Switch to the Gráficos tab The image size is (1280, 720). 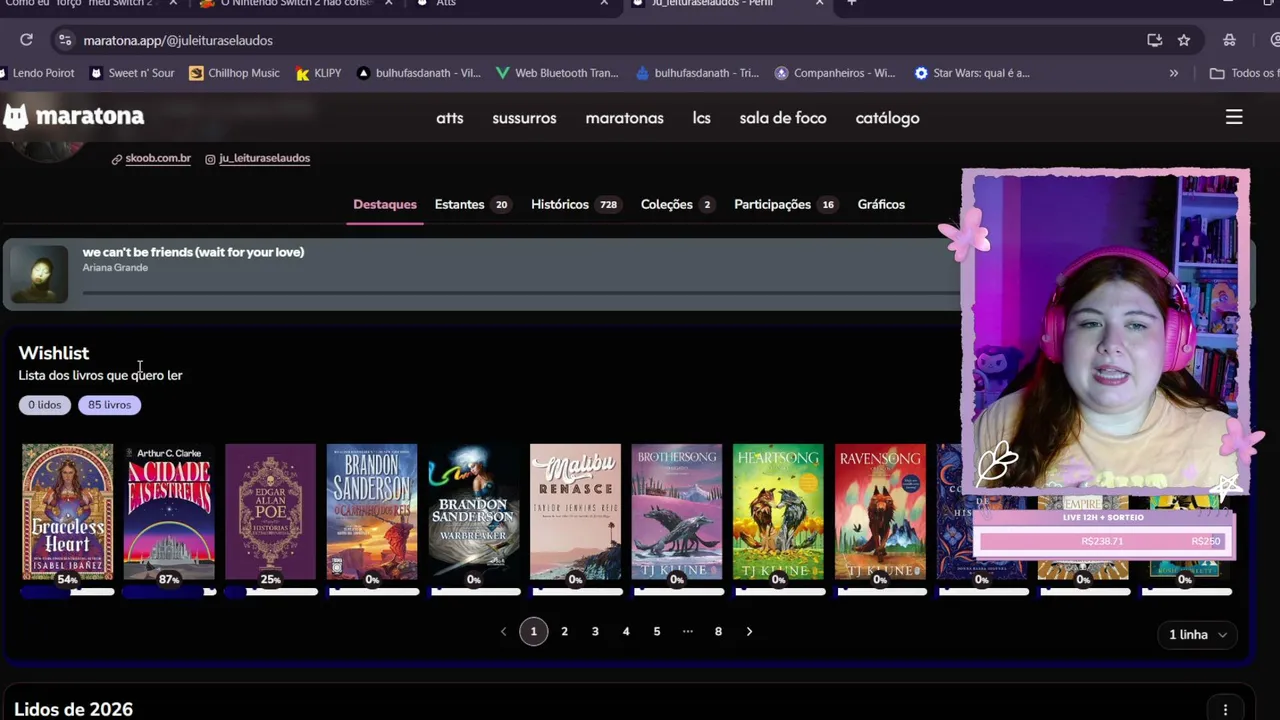(881, 204)
